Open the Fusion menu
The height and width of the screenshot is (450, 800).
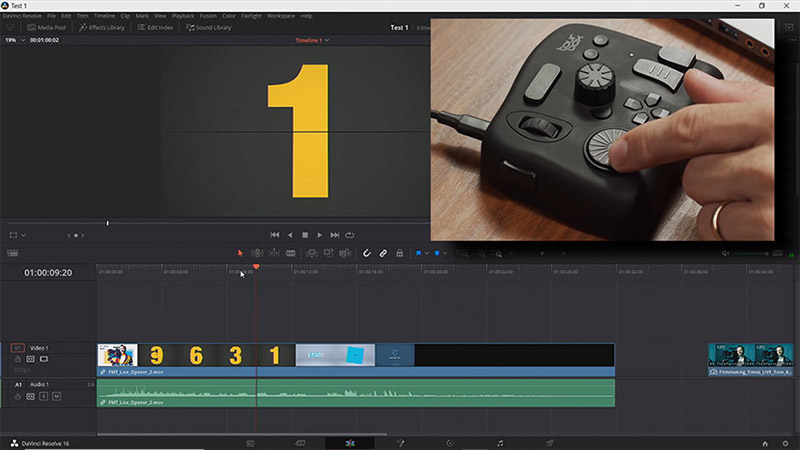[208, 16]
